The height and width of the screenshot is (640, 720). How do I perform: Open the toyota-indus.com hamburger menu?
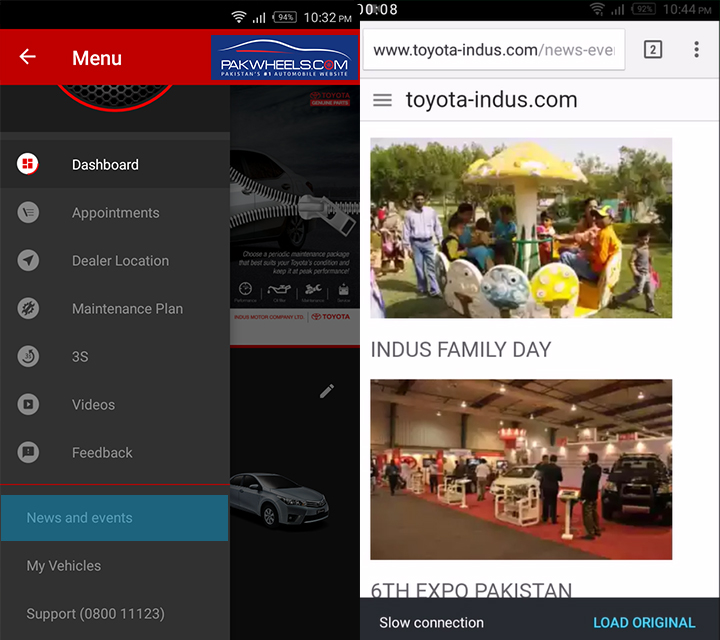tap(382, 100)
